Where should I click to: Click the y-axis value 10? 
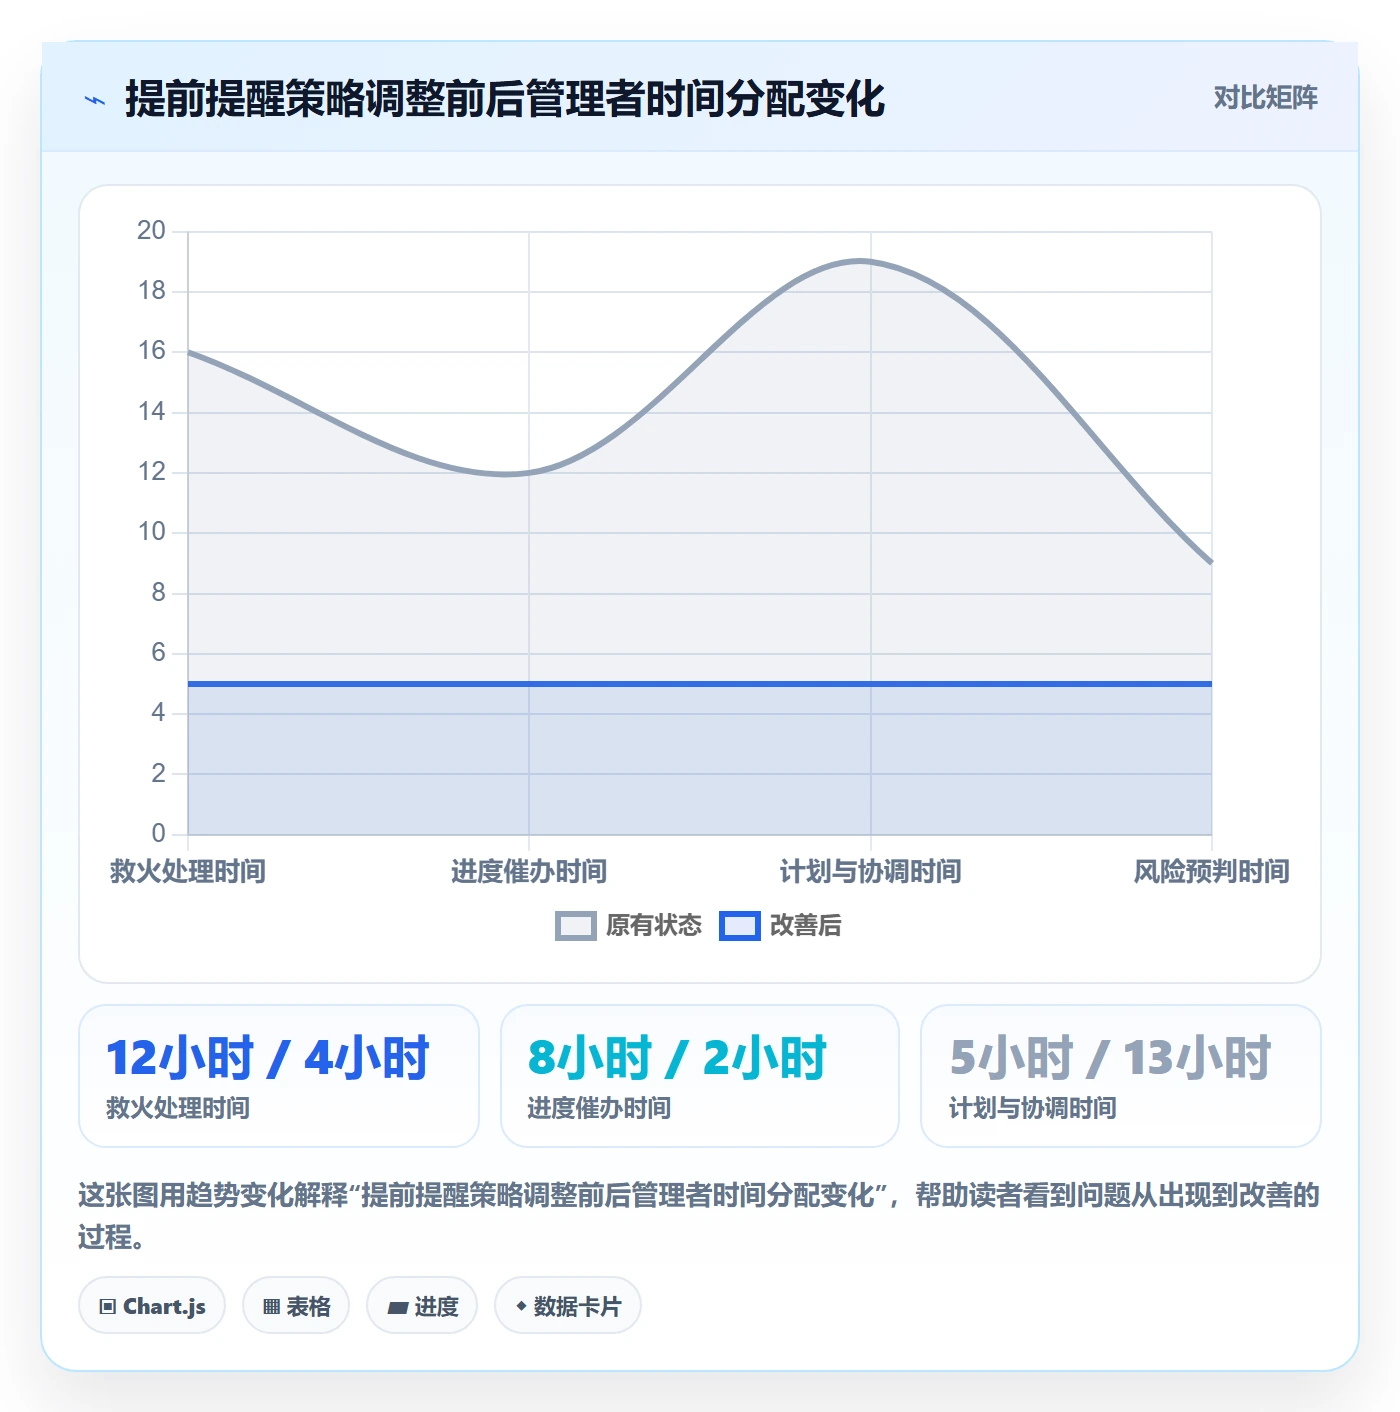pyautogui.click(x=151, y=531)
